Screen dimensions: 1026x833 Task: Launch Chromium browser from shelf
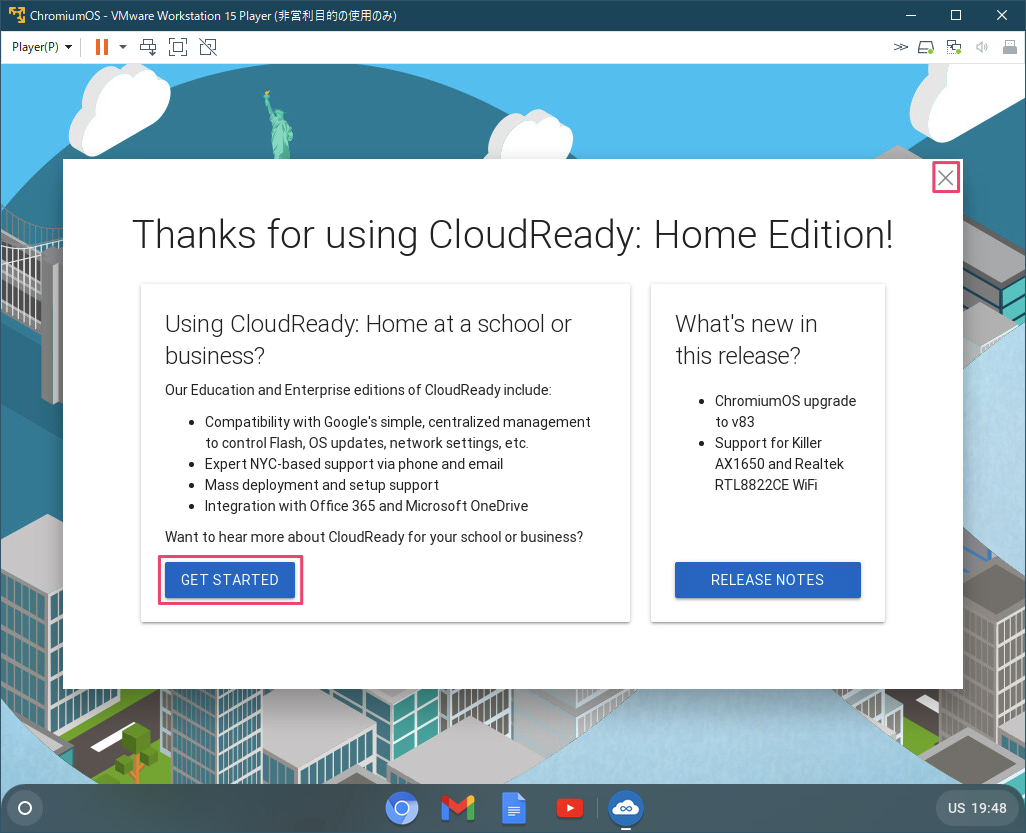click(x=402, y=809)
